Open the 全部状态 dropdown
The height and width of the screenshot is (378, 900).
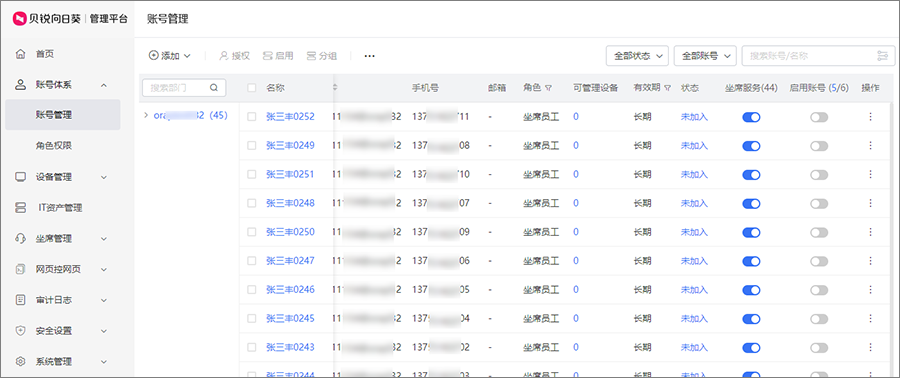pyautogui.click(x=637, y=56)
